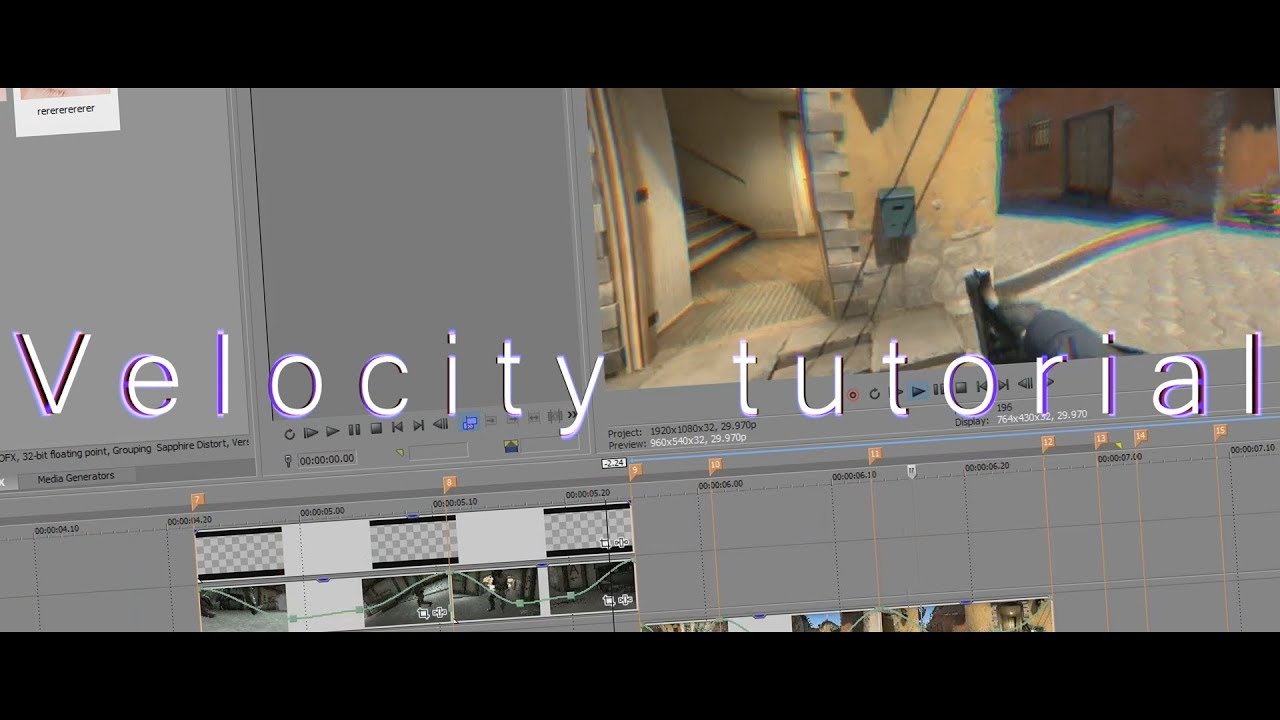Click the yellow loop region handle near marker 13
1280x720 pixels.
(1119, 446)
